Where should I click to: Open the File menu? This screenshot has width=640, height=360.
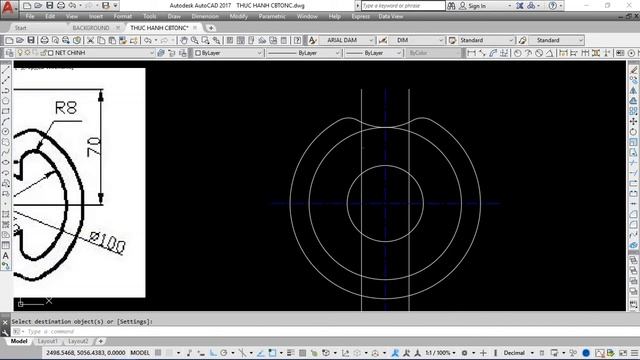click(30, 16)
